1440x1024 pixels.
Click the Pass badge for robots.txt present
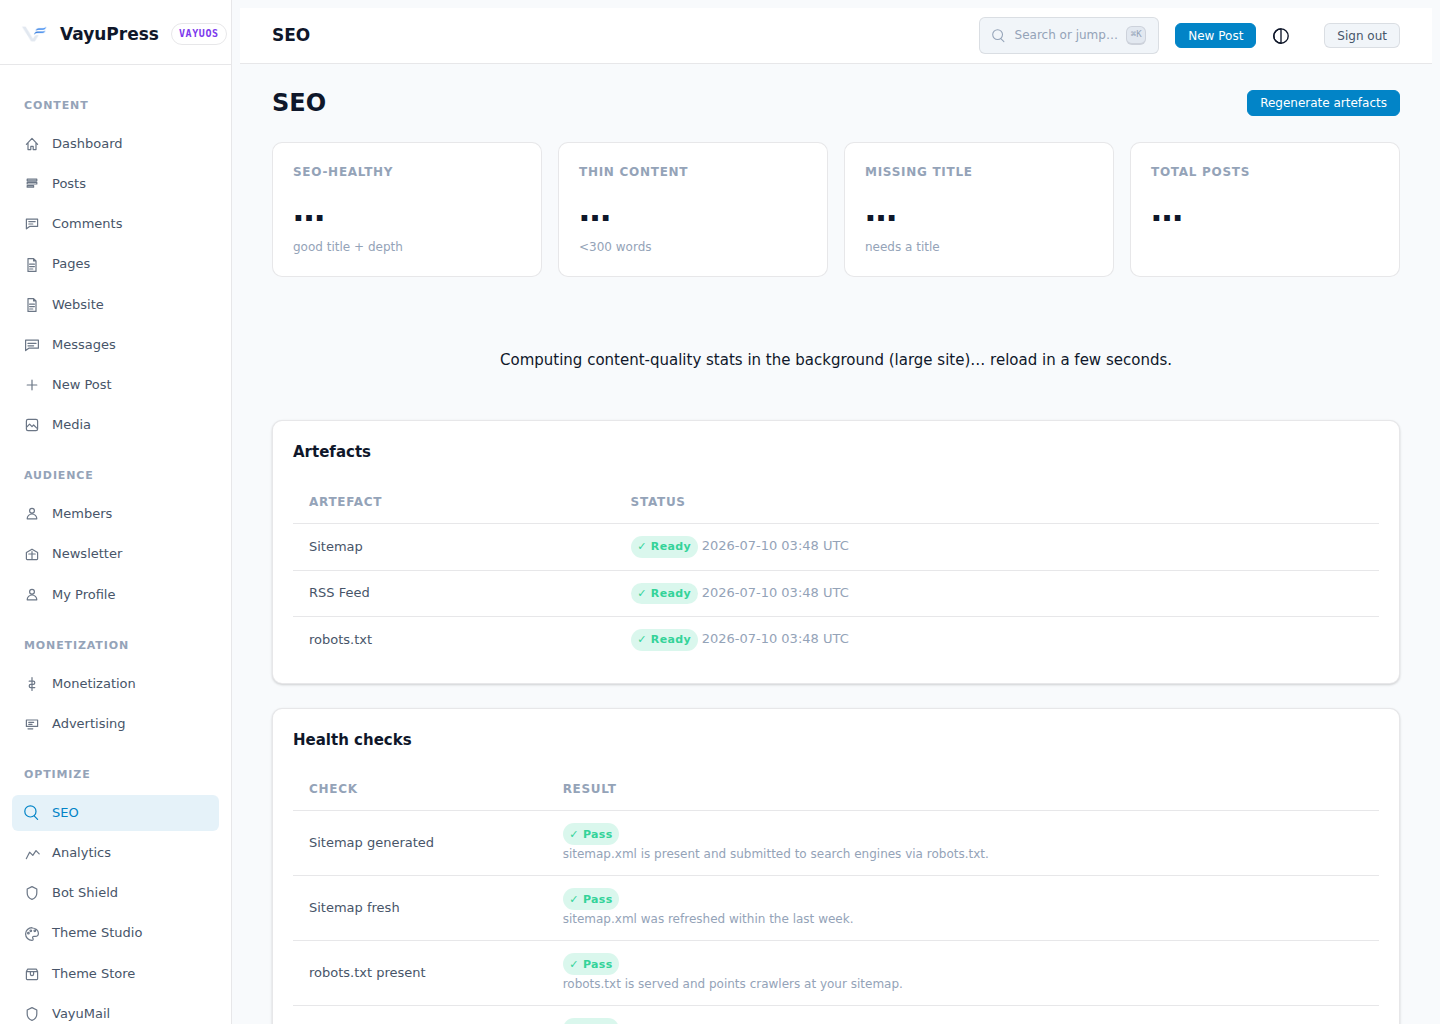(x=591, y=964)
